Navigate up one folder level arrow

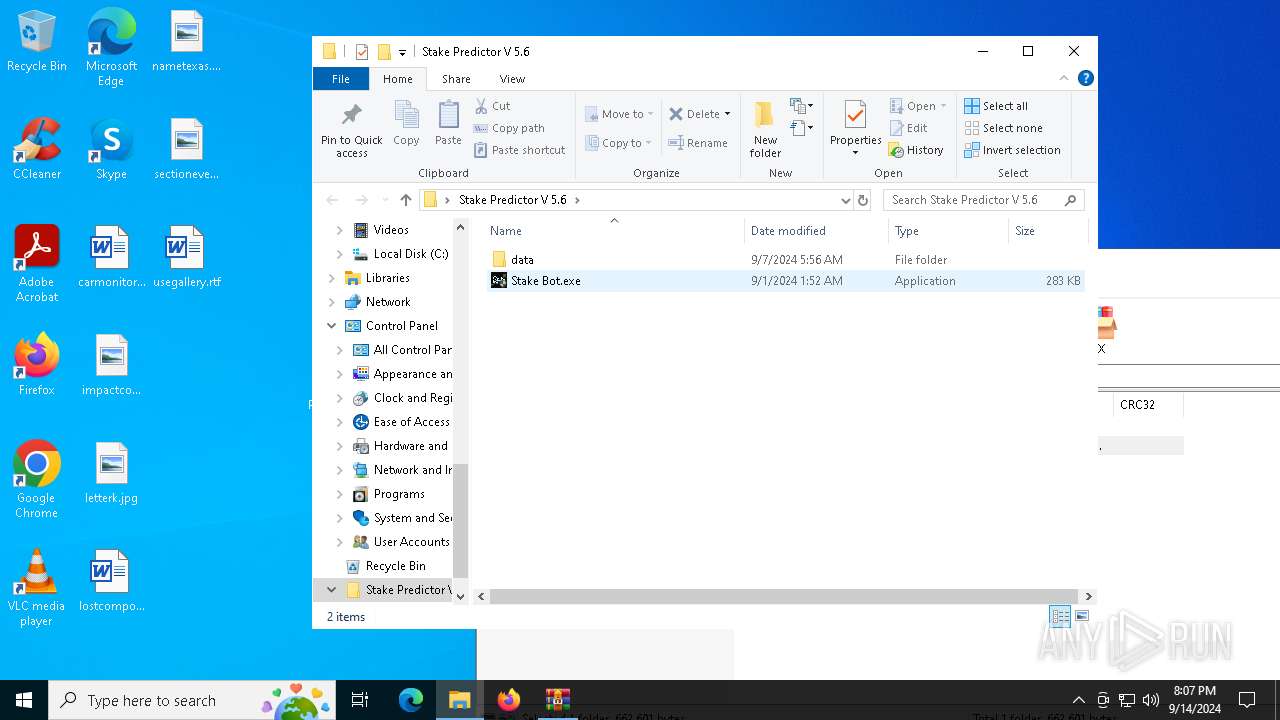405,200
